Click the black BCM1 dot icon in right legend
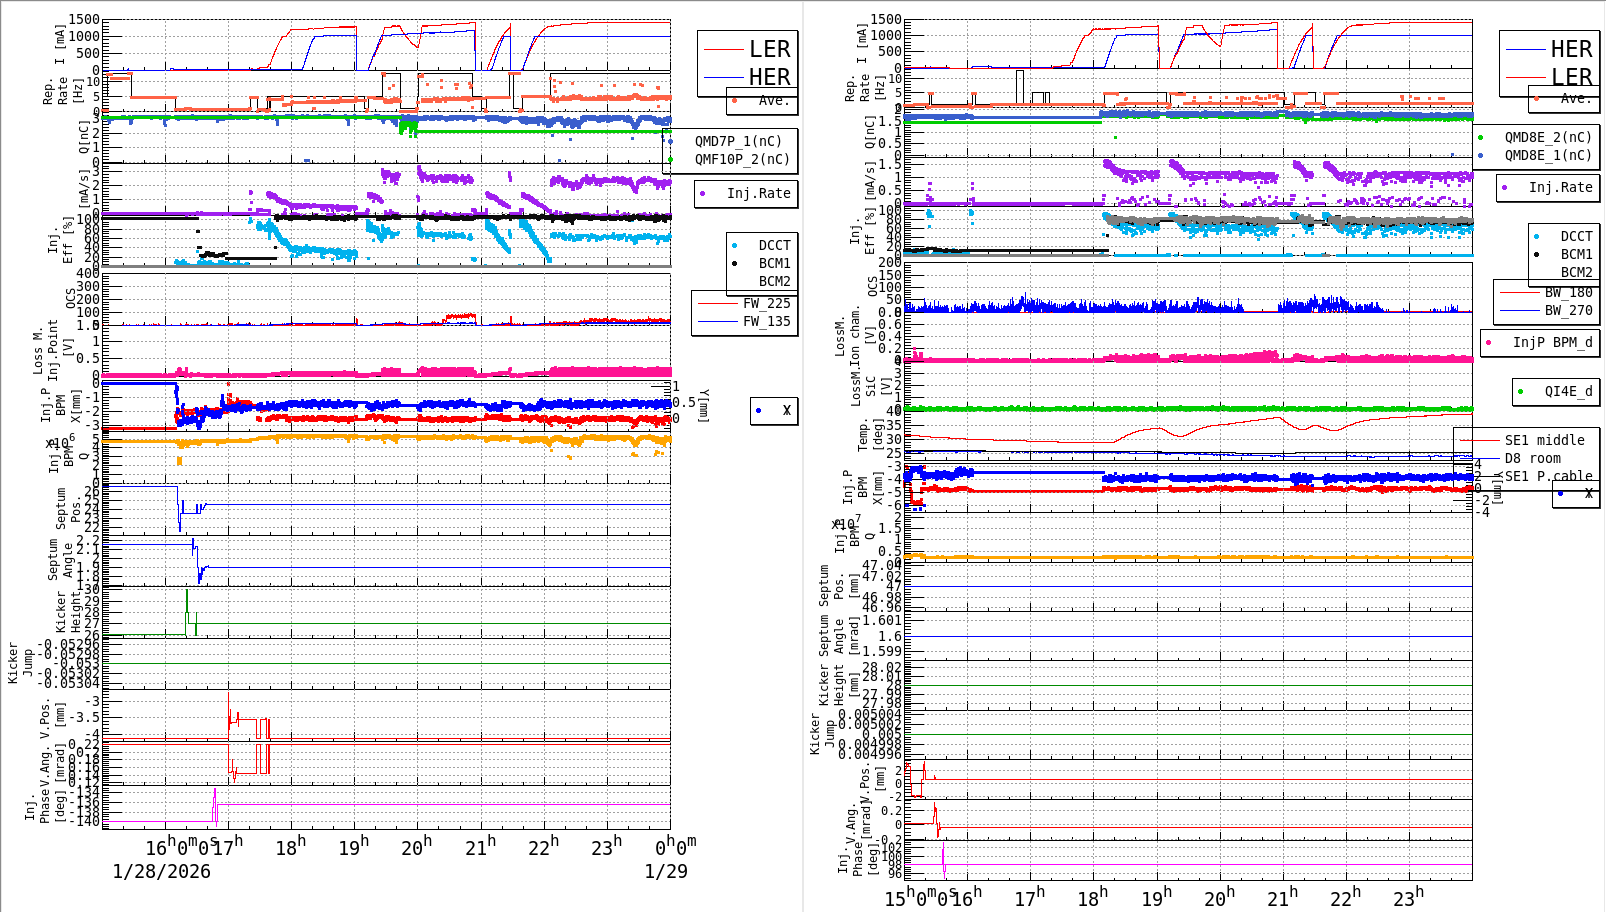The image size is (1606, 912). point(1535,254)
